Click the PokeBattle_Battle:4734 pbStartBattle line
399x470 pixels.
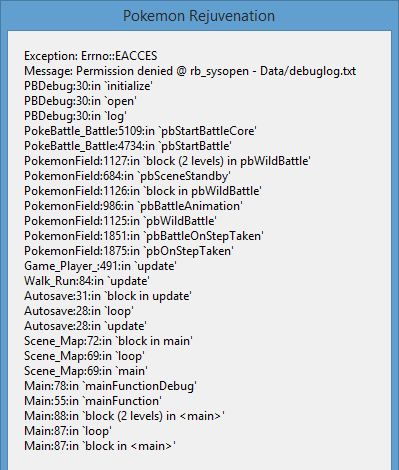(128, 146)
